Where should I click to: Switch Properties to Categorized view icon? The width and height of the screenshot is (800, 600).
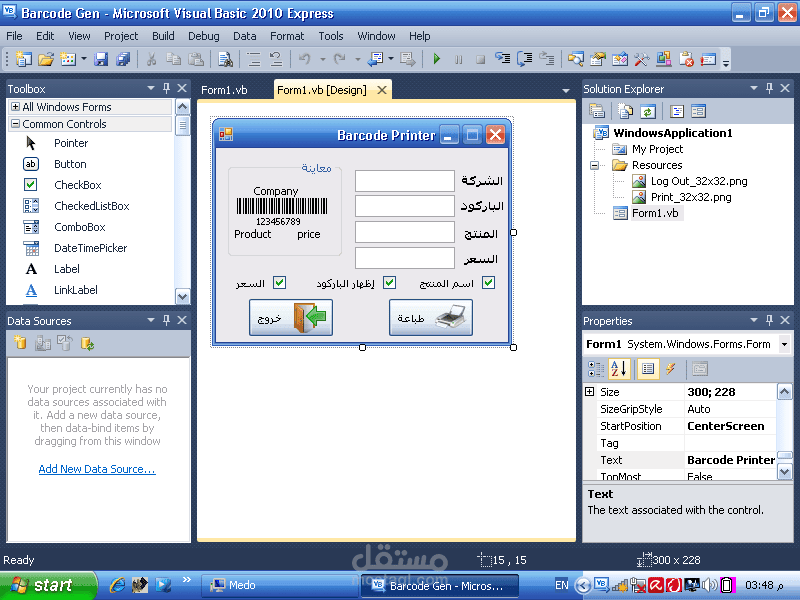click(x=595, y=368)
